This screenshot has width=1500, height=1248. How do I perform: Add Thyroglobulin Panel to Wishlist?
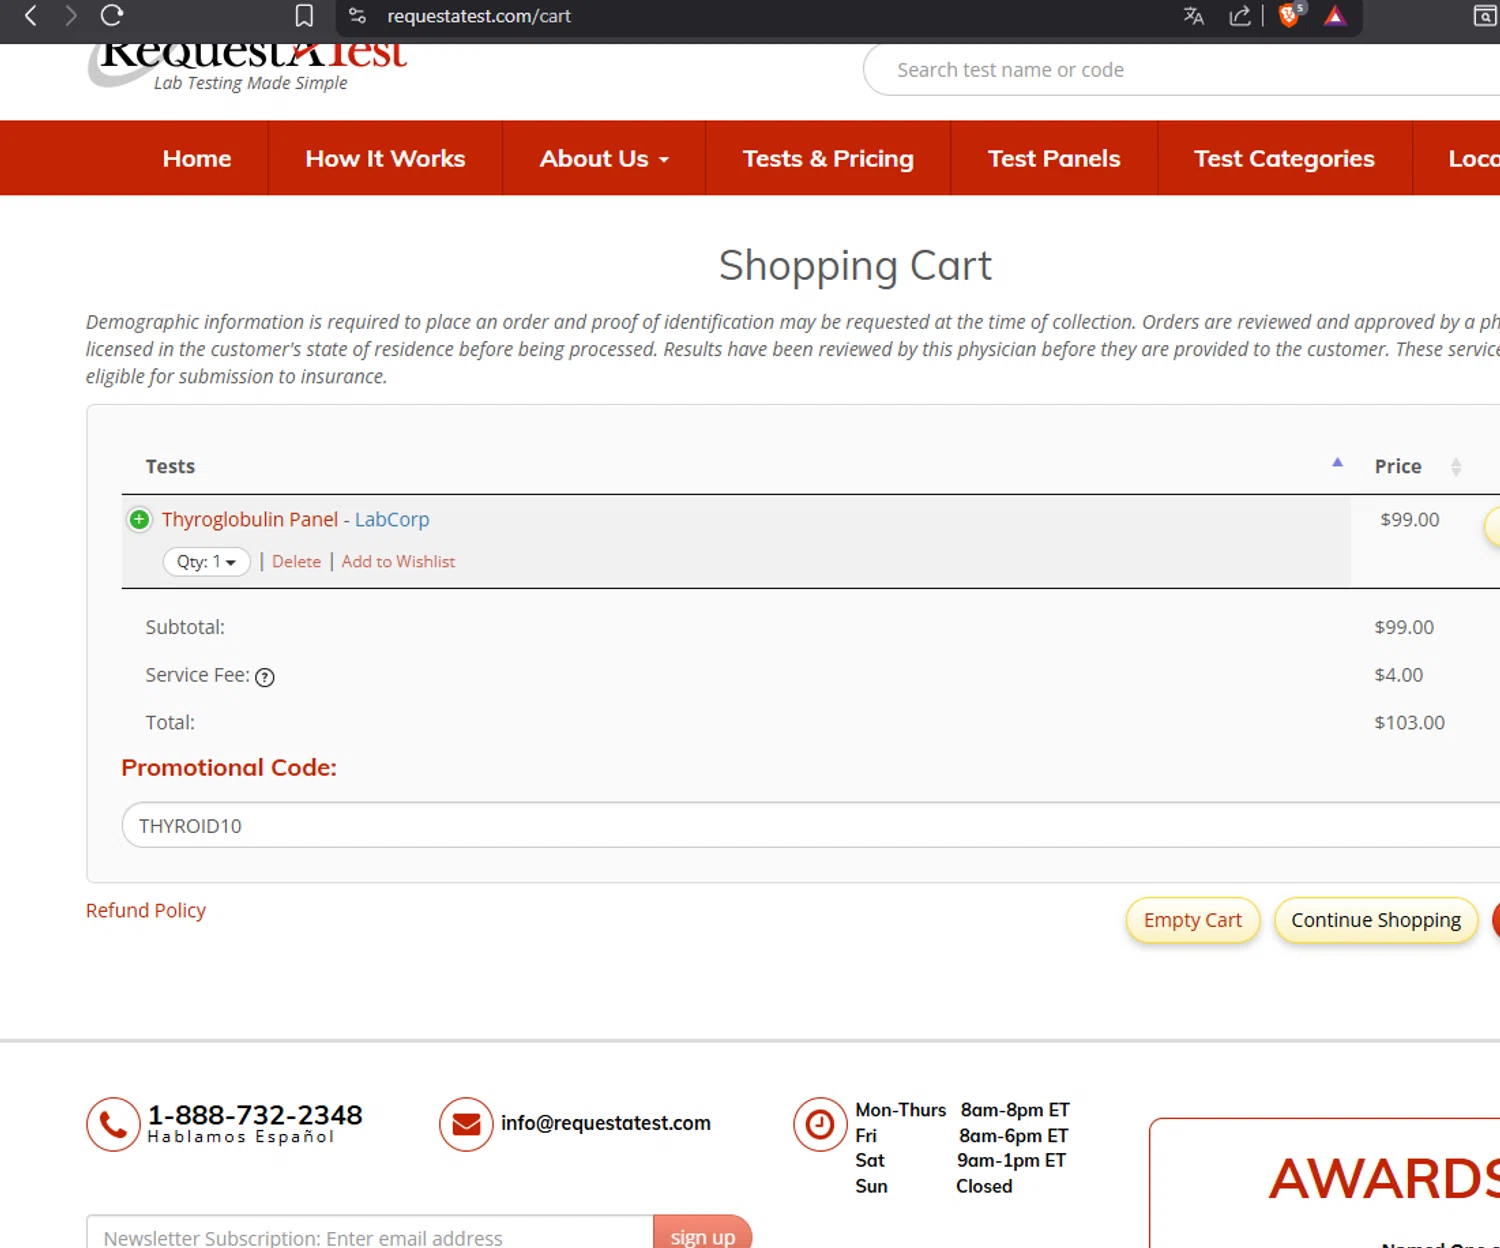point(398,561)
